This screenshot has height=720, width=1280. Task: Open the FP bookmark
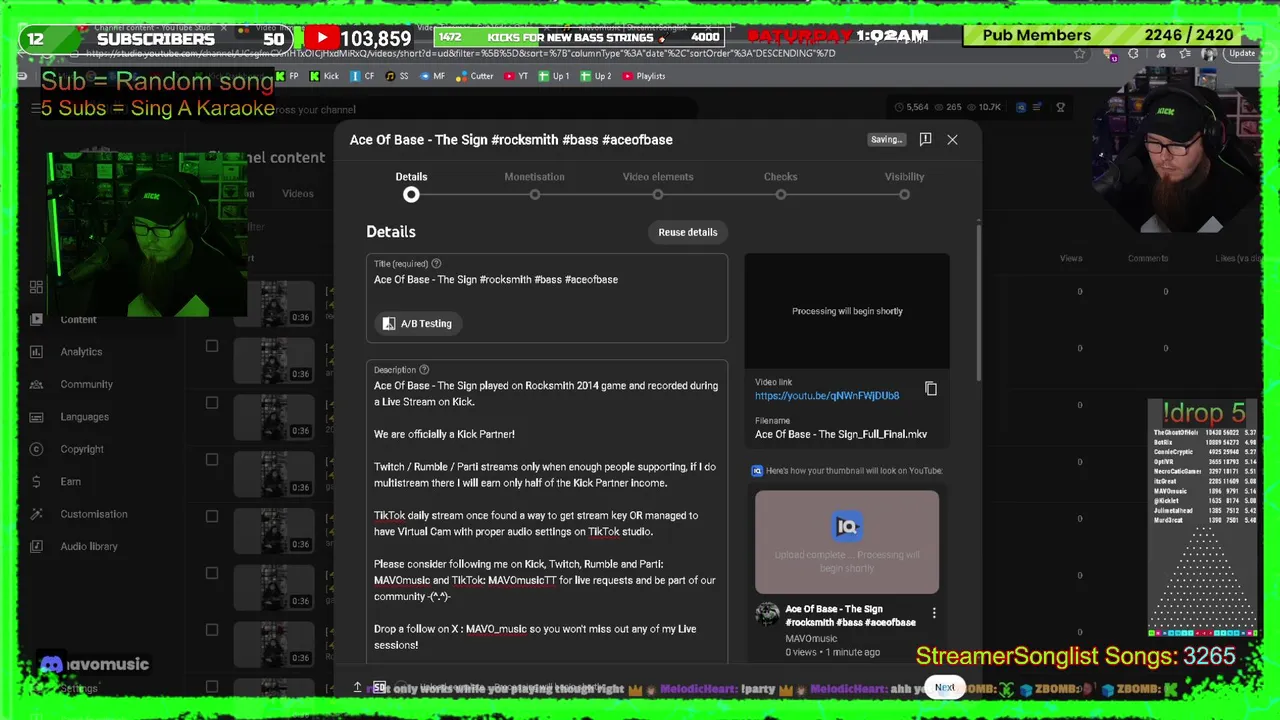coord(287,76)
